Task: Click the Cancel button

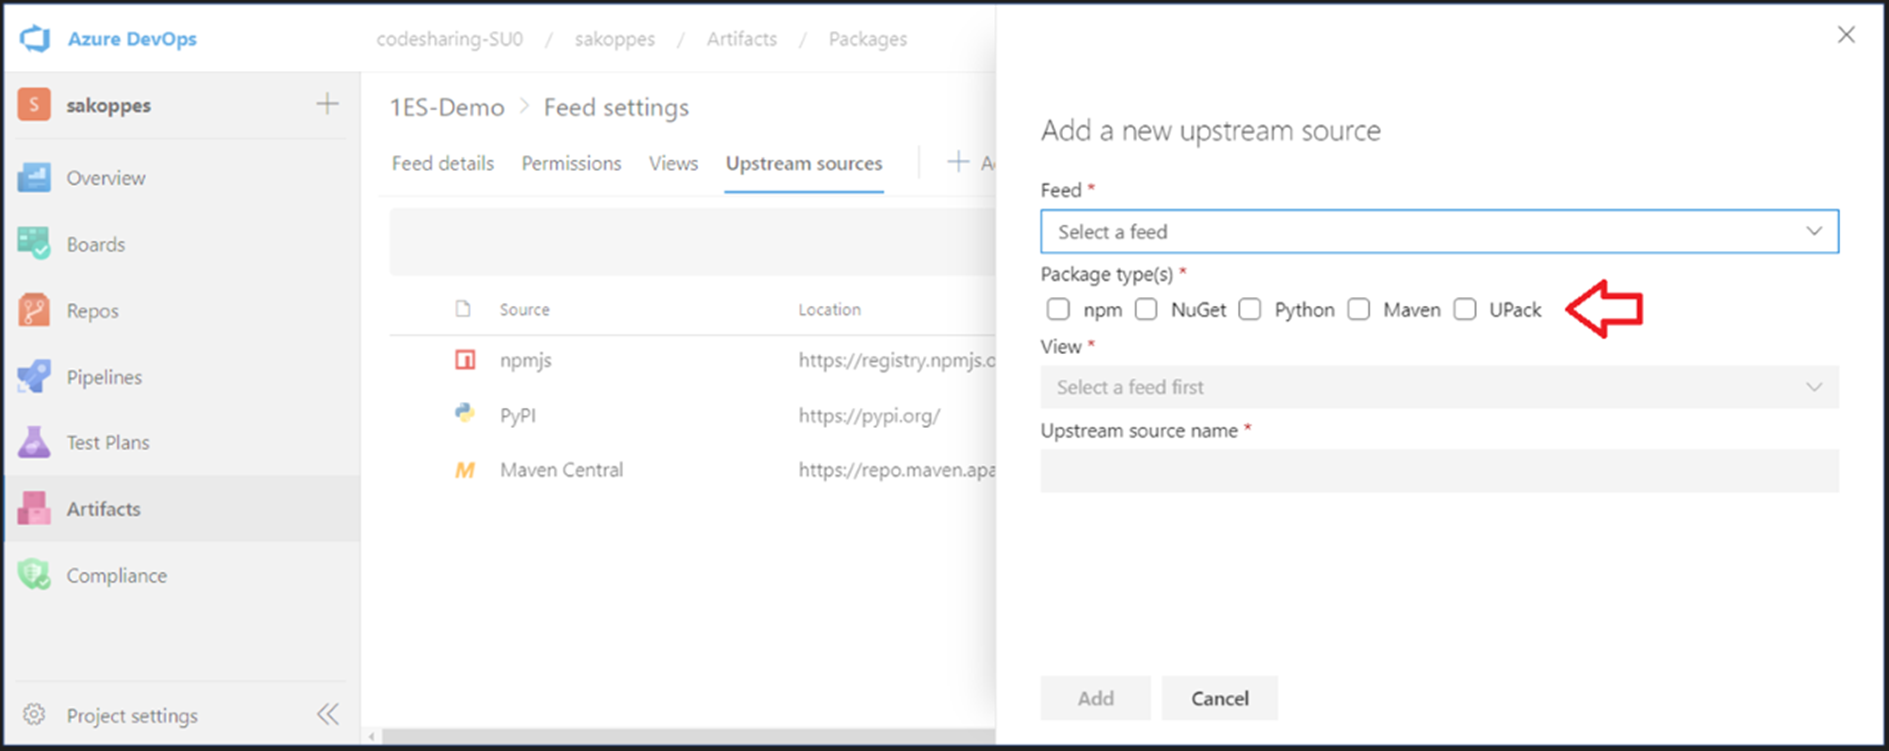Action: [1220, 698]
